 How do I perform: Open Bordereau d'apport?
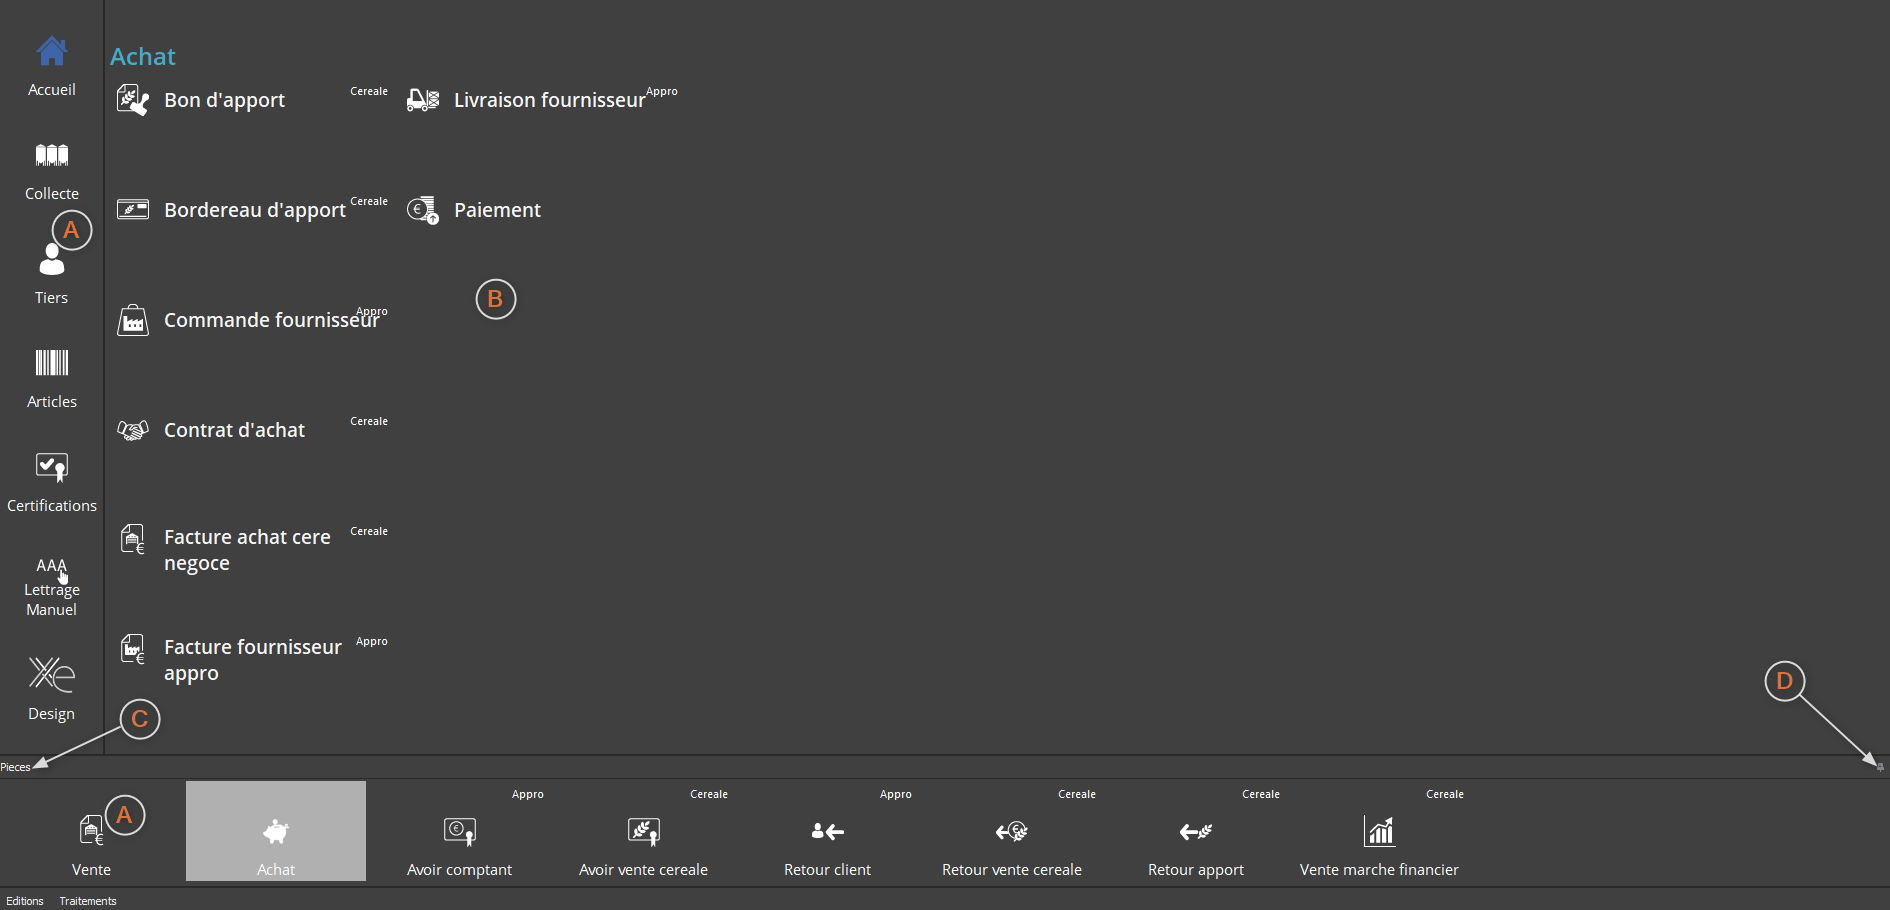254,210
